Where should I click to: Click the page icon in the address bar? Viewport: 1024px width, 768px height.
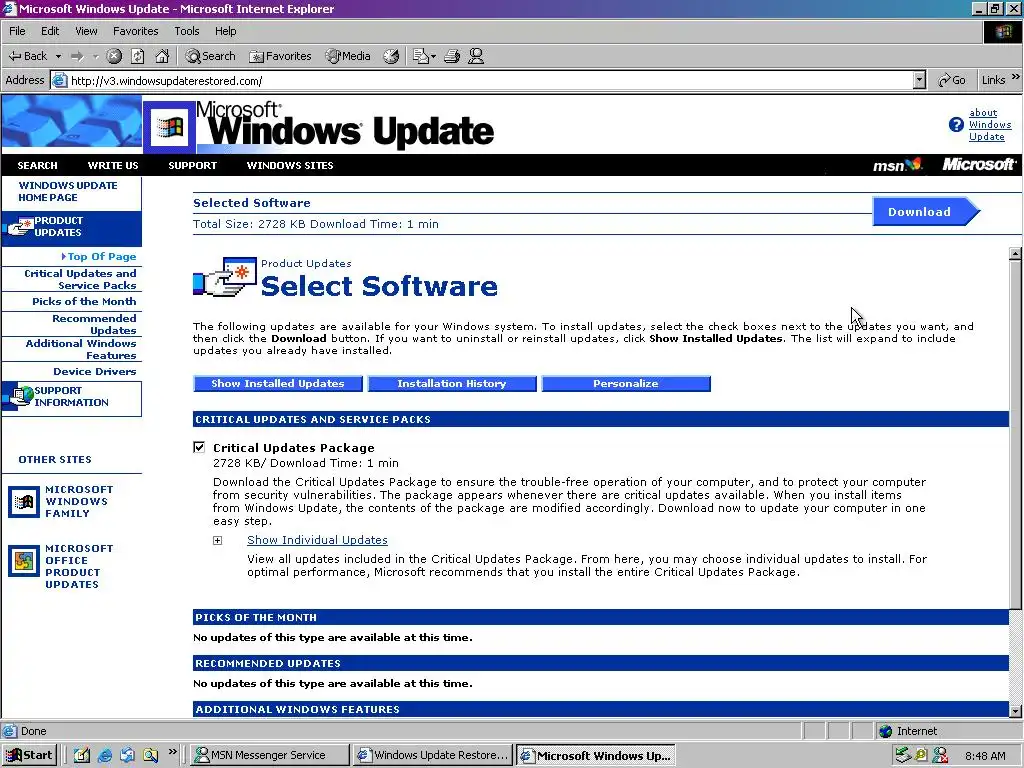59,80
